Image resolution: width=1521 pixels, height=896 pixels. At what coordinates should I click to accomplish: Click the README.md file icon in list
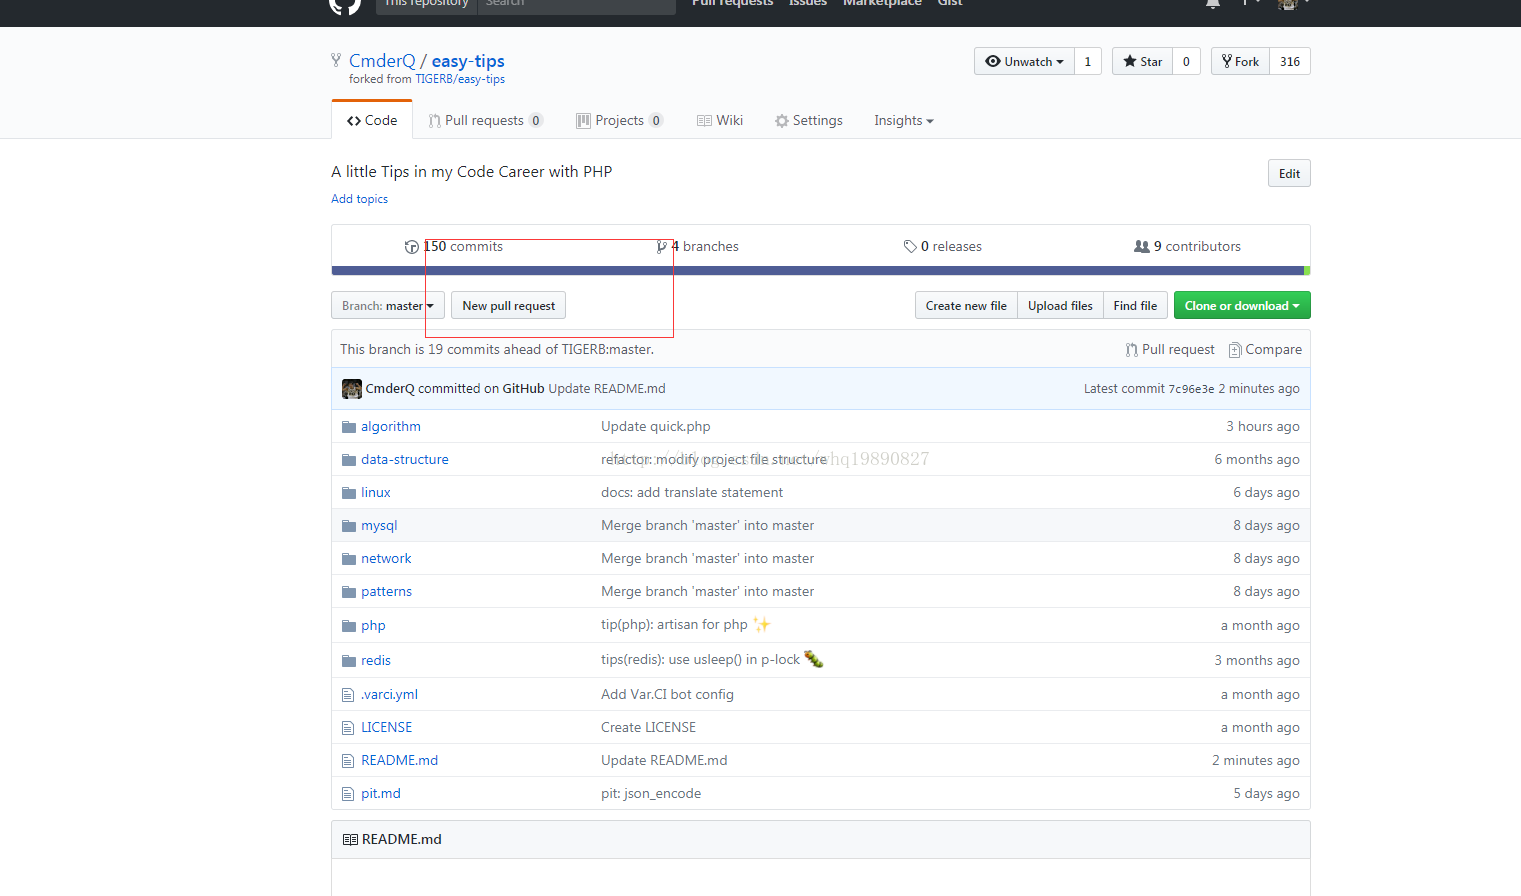(348, 761)
